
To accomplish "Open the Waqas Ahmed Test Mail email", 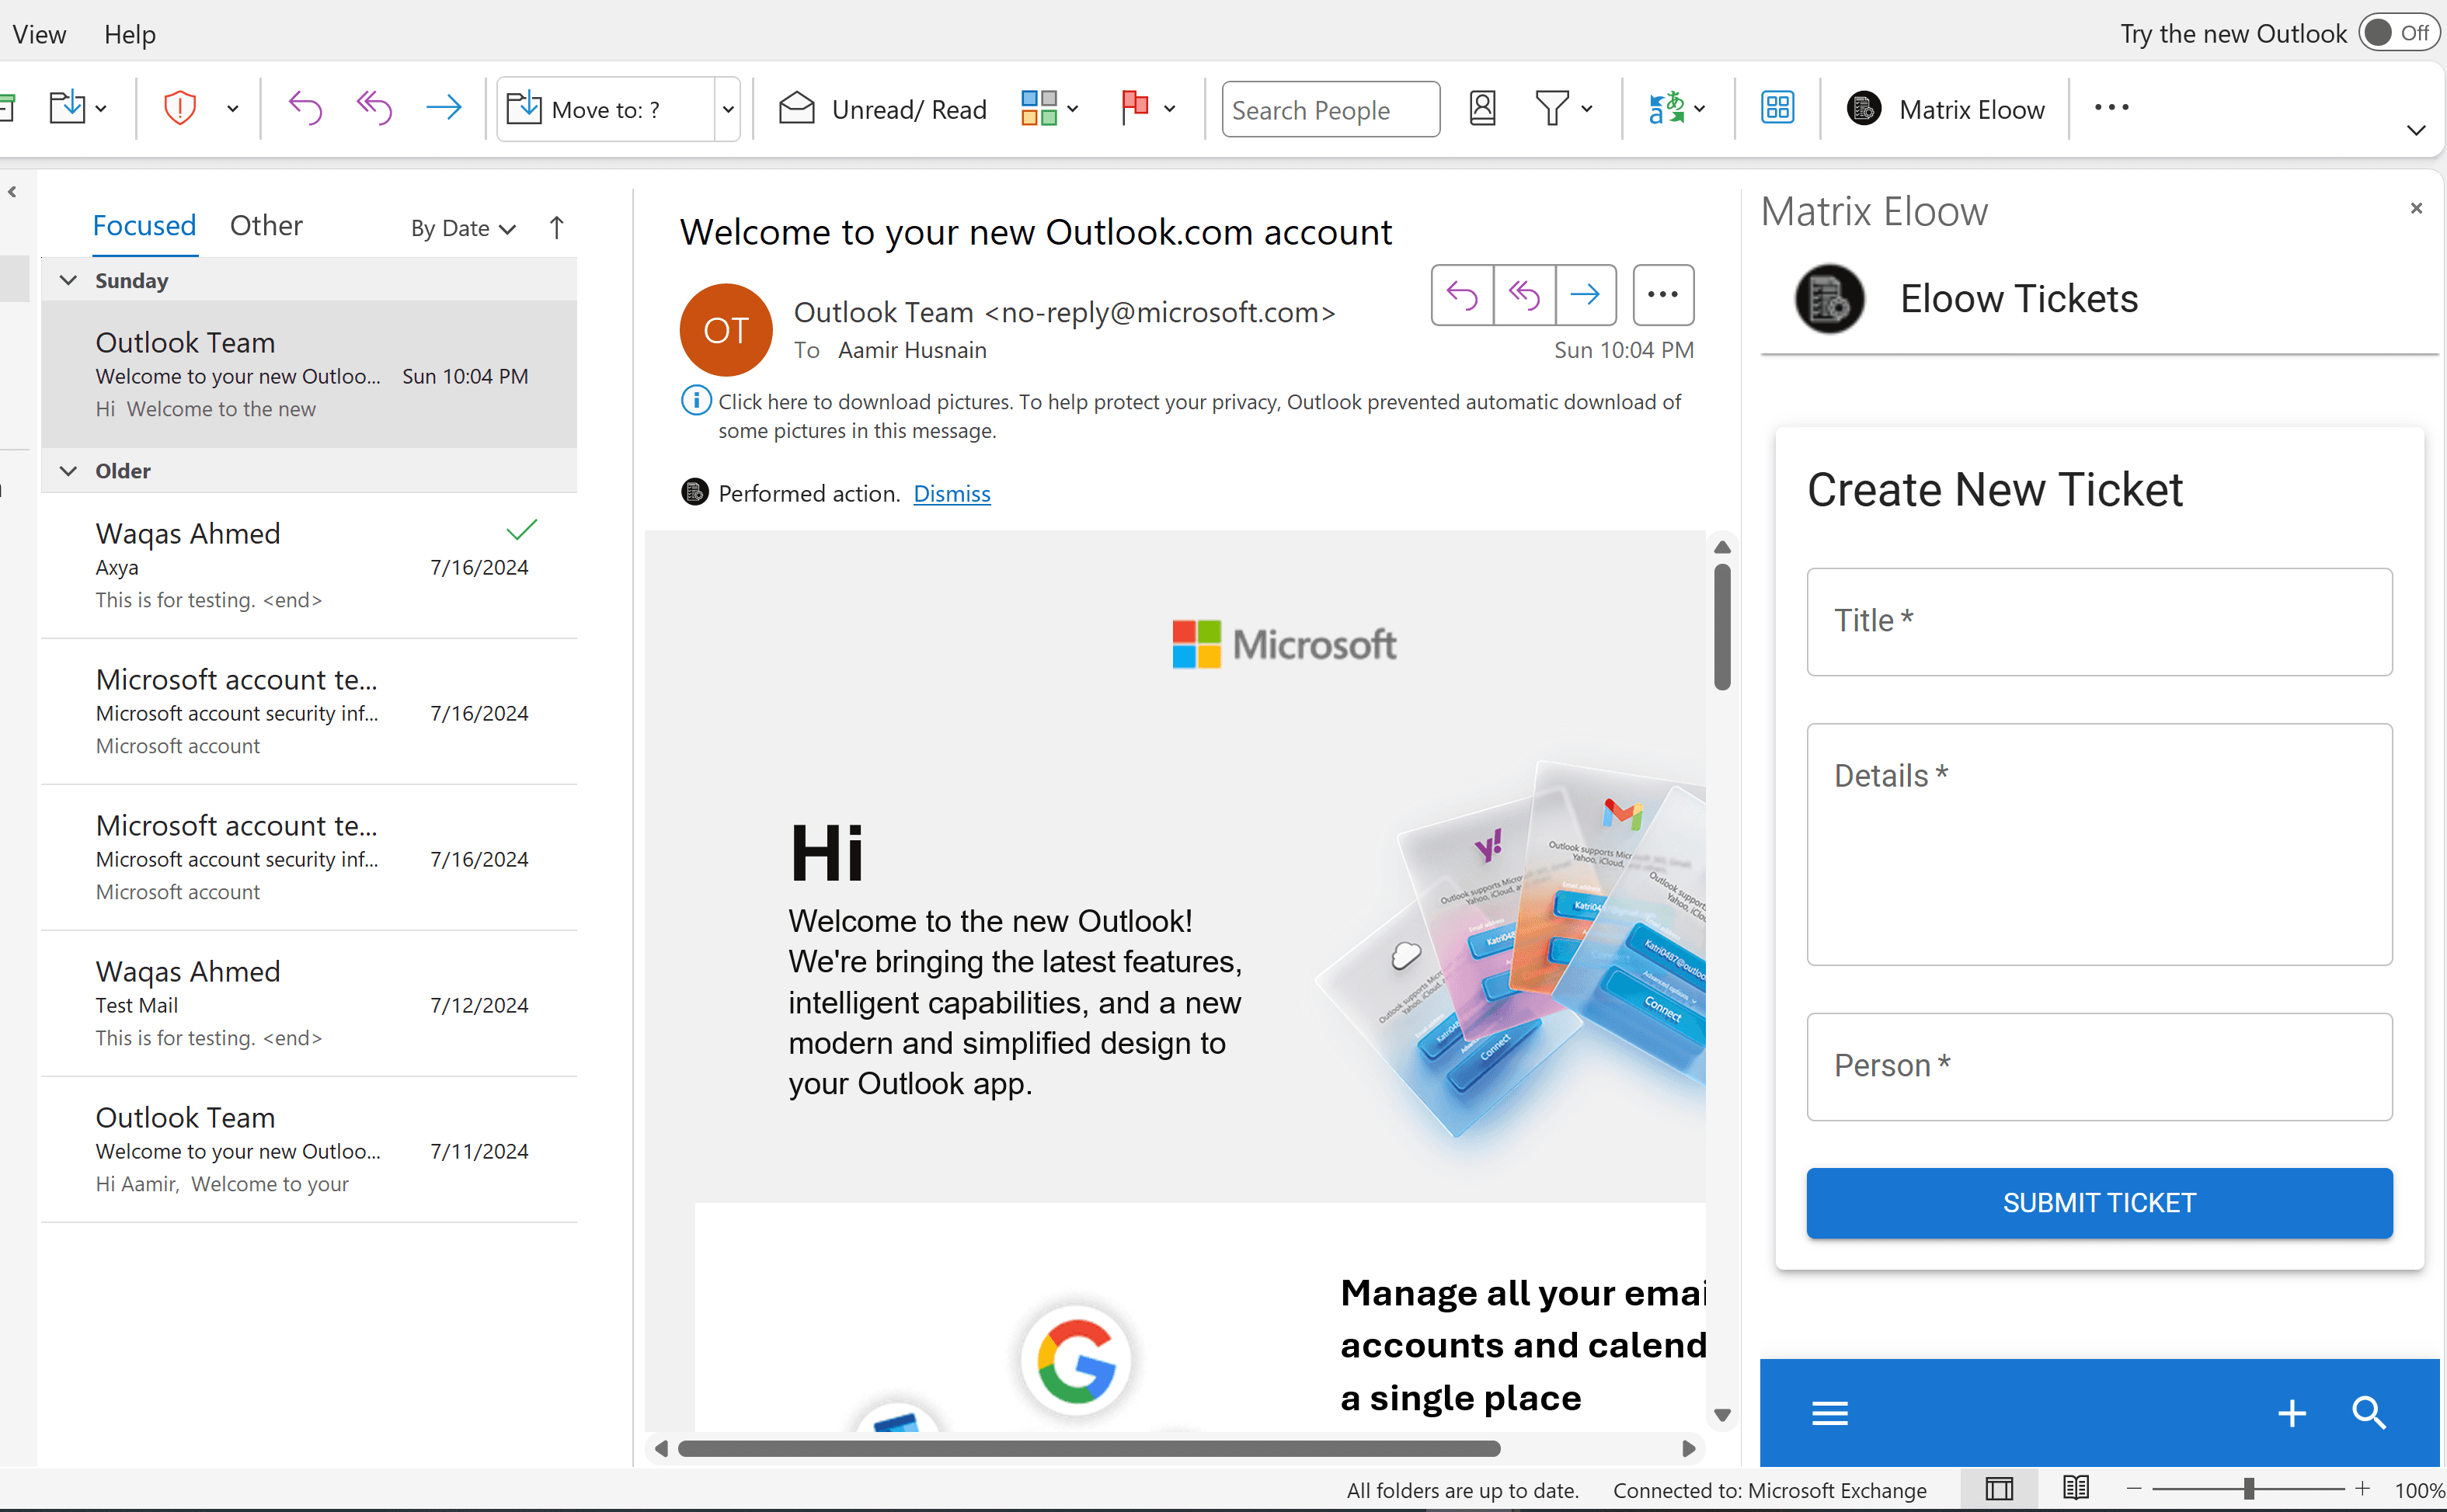I will [x=309, y=1003].
